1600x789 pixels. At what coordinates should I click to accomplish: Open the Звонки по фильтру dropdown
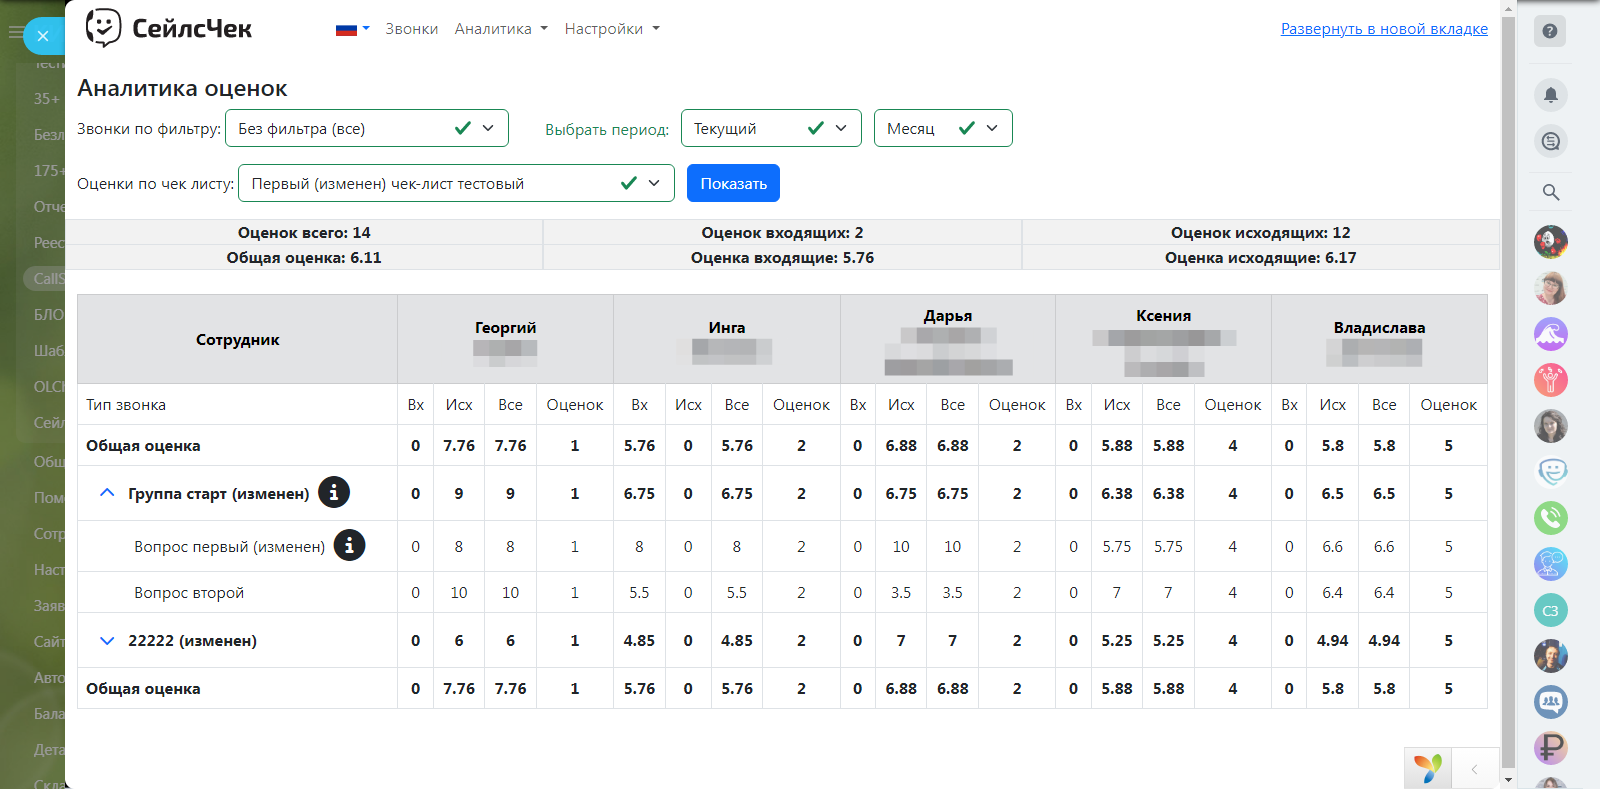coord(366,128)
